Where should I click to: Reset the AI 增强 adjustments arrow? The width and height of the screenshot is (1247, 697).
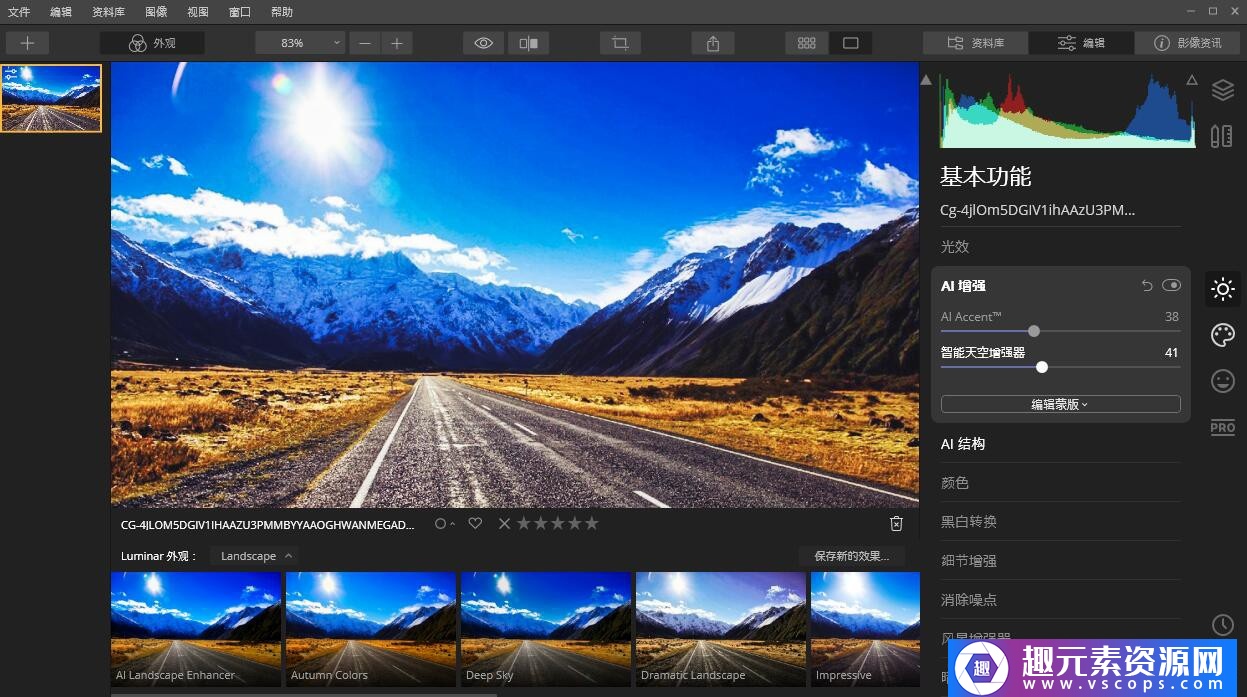tap(1147, 286)
